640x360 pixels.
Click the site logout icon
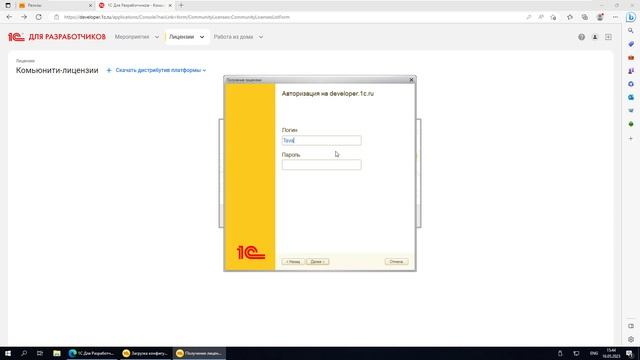(x=609, y=37)
